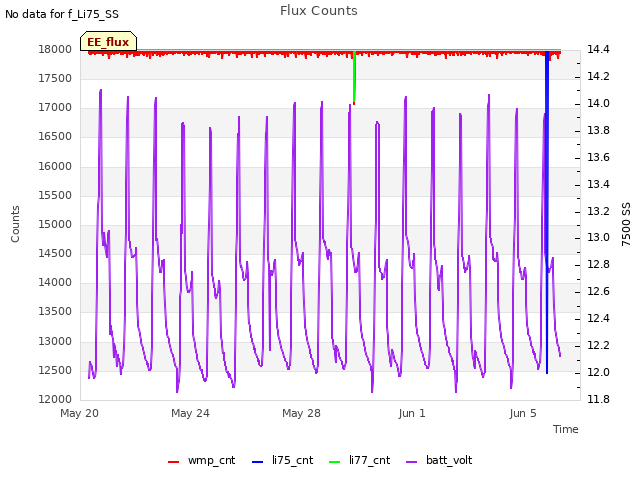This screenshot has height=480, width=640.
Task: Click the purple batt_volt legend swatch
Action: coord(412,462)
